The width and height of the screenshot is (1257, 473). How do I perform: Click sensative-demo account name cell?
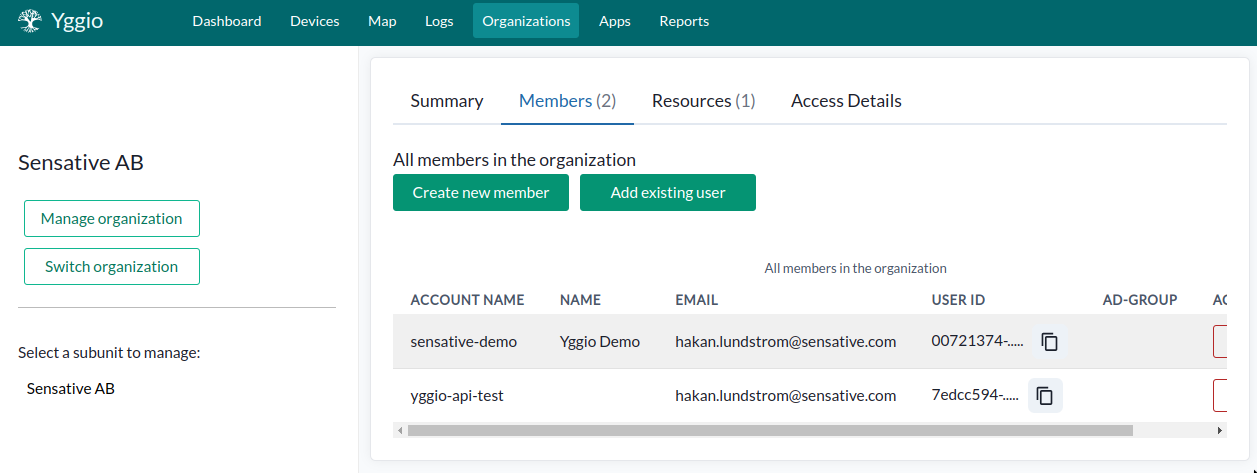tap(464, 342)
